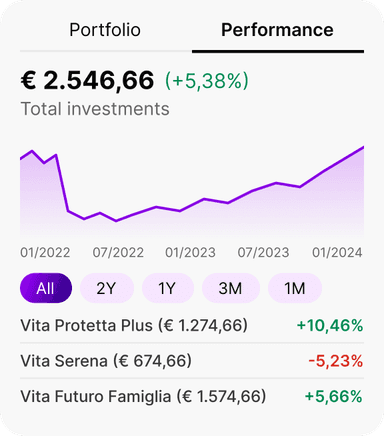This screenshot has height=436, width=384.
Task: Click the 01/2022 axis date label
Action: pyautogui.click(x=45, y=253)
